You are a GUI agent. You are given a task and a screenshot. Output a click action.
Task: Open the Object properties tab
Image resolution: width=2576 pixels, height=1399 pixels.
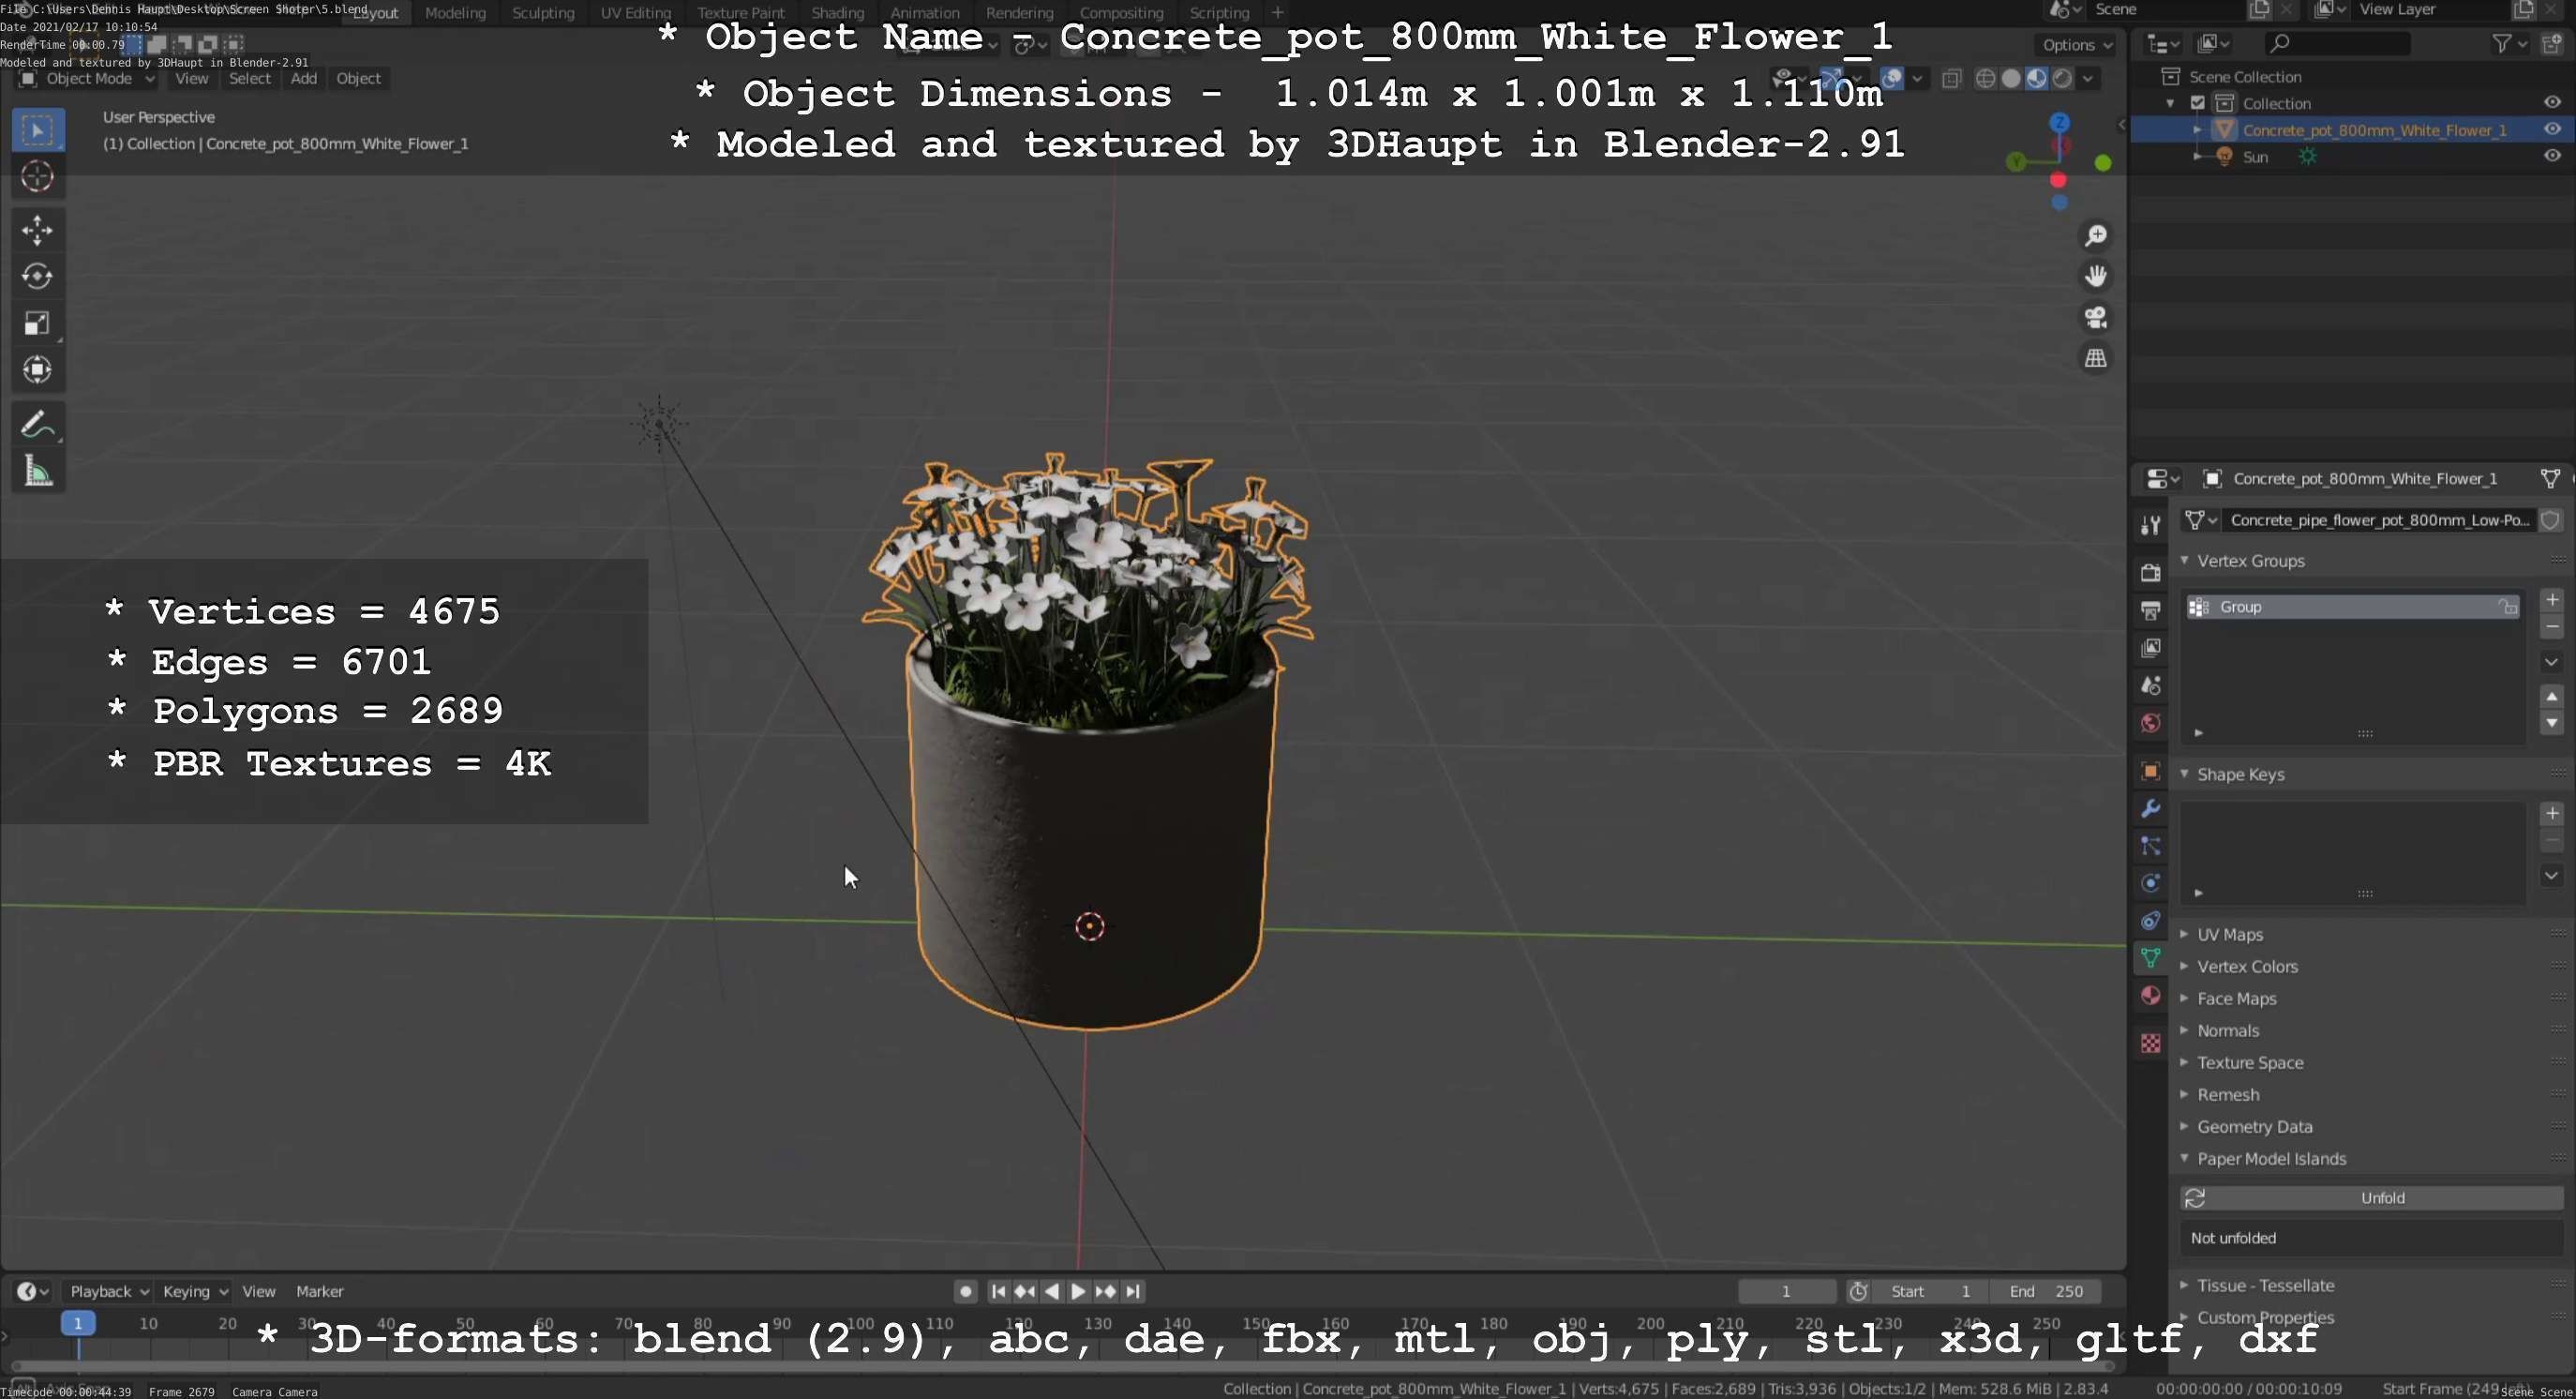[x=2150, y=771]
